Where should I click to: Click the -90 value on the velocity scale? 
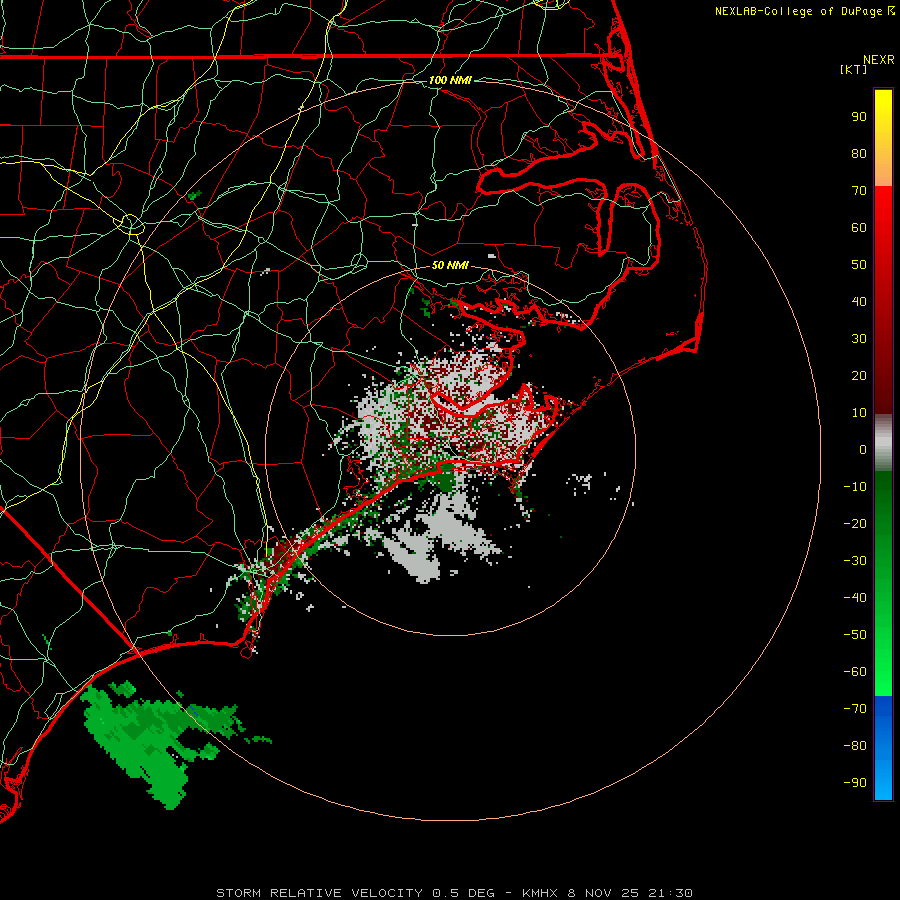coord(855,783)
